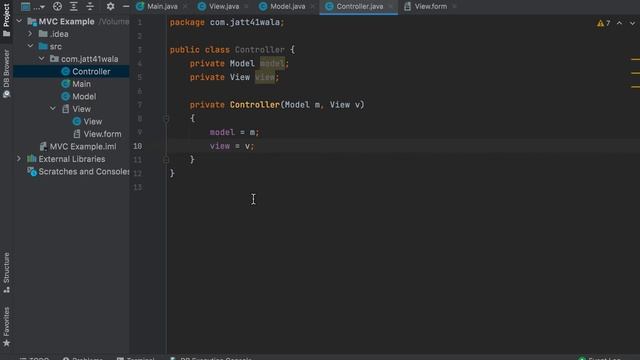This screenshot has width=640, height=360.
Task: Click first warning stripe on right gutter
Action: (x=635, y=60)
